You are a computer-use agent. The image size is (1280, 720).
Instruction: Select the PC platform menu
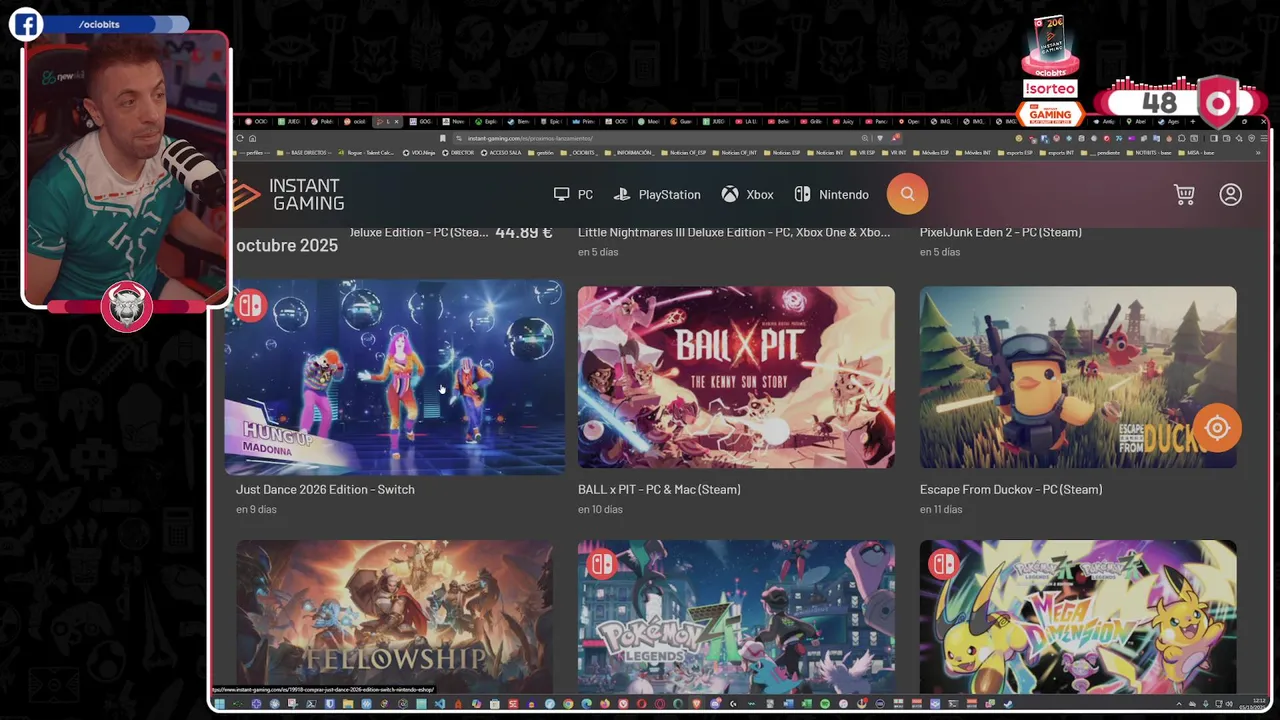573,194
